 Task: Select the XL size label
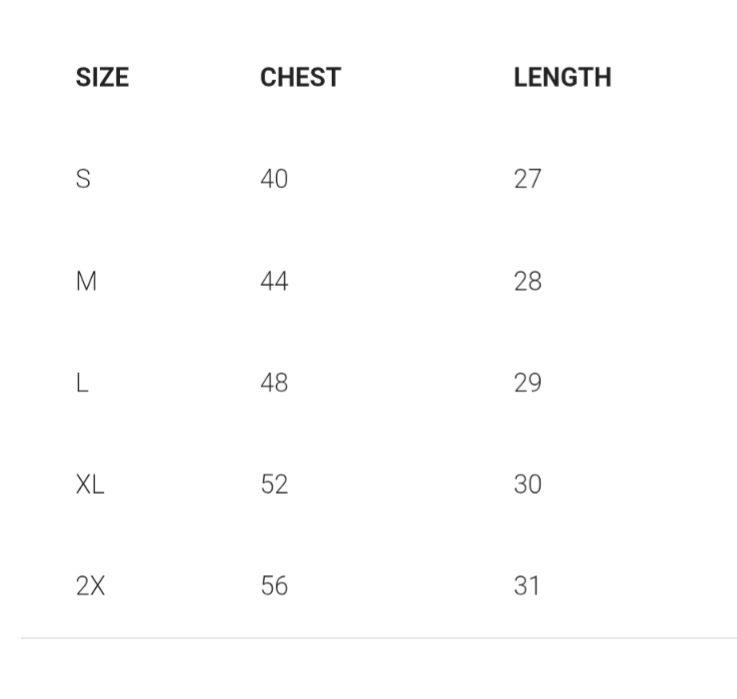point(90,485)
